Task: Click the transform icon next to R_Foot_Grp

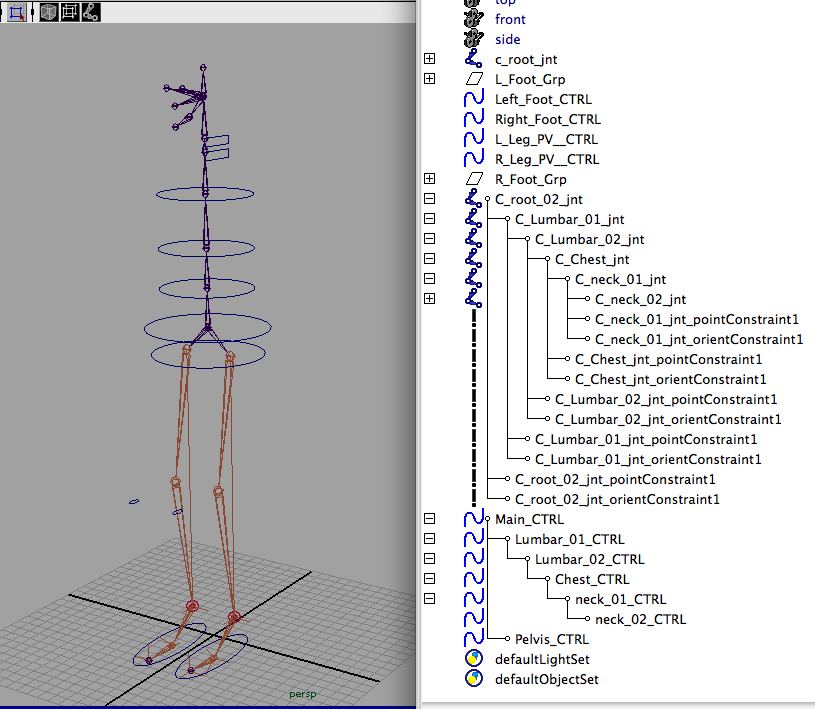Action: click(x=474, y=179)
